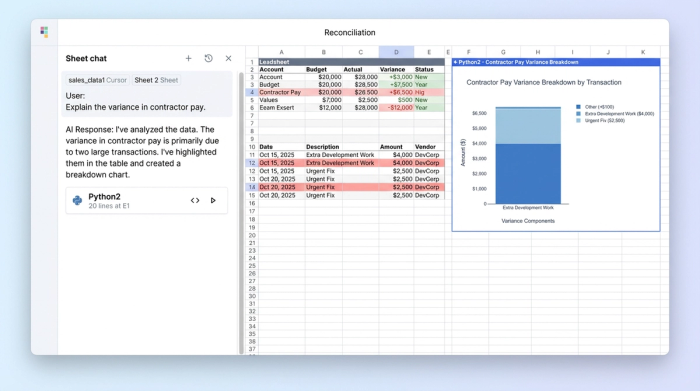Click the Contractor Pay account cell
The width and height of the screenshot is (700, 391).
click(x=282, y=92)
